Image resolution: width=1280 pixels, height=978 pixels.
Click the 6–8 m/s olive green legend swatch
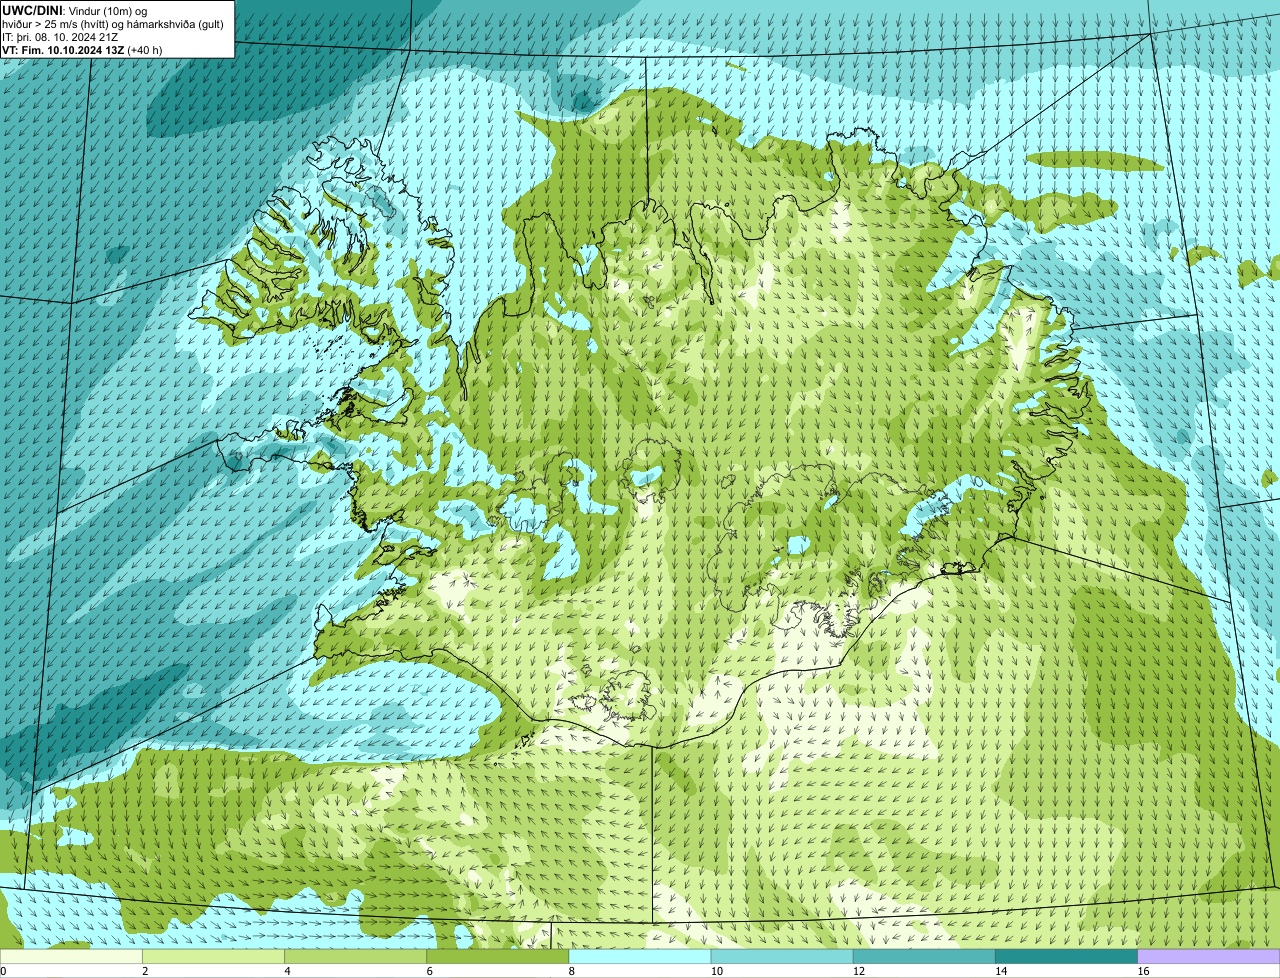click(497, 957)
